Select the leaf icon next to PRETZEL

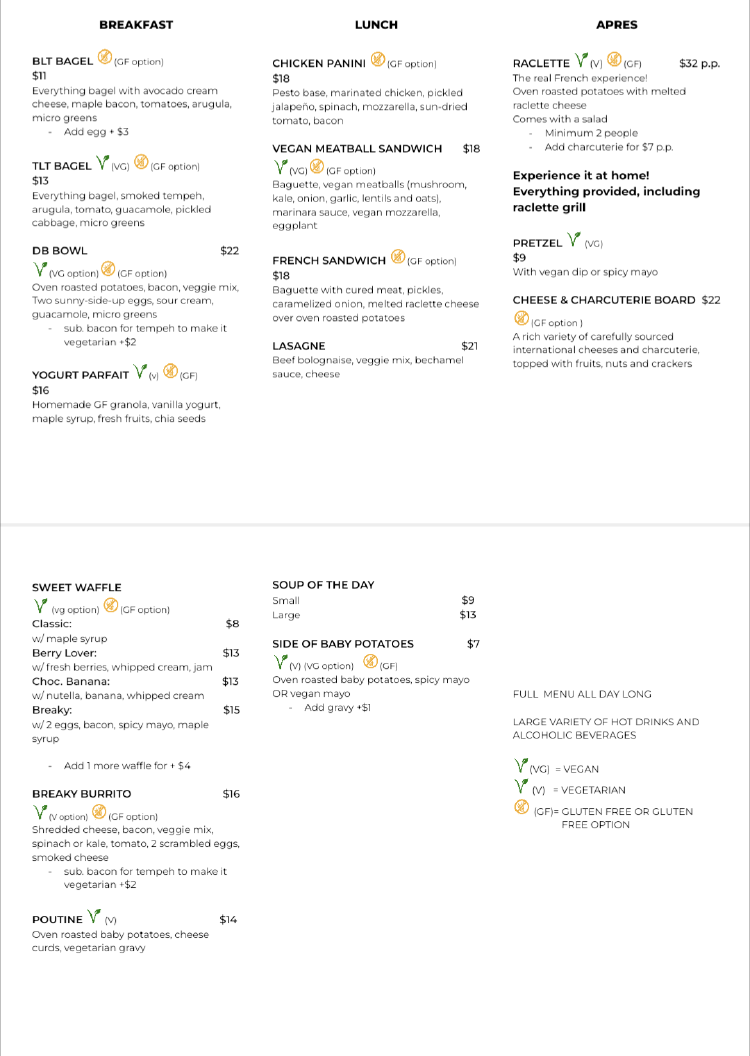pos(574,240)
